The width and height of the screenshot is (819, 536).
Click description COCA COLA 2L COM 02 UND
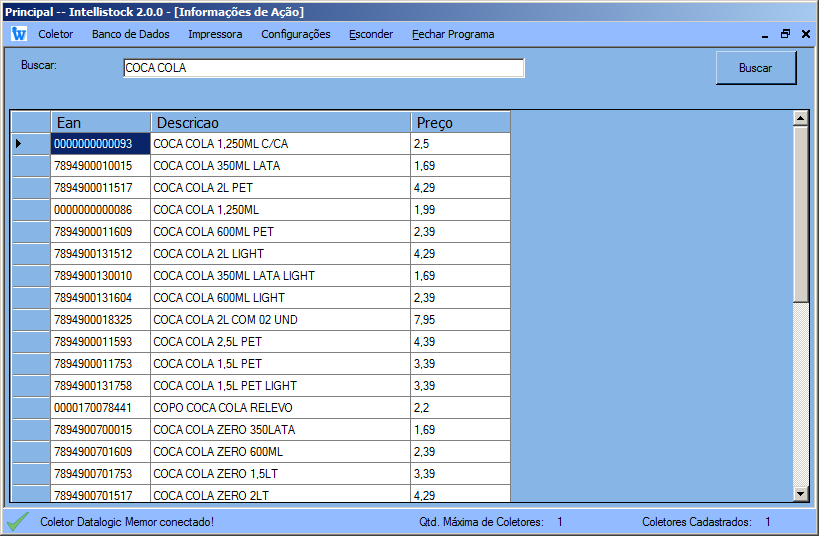coord(281,319)
